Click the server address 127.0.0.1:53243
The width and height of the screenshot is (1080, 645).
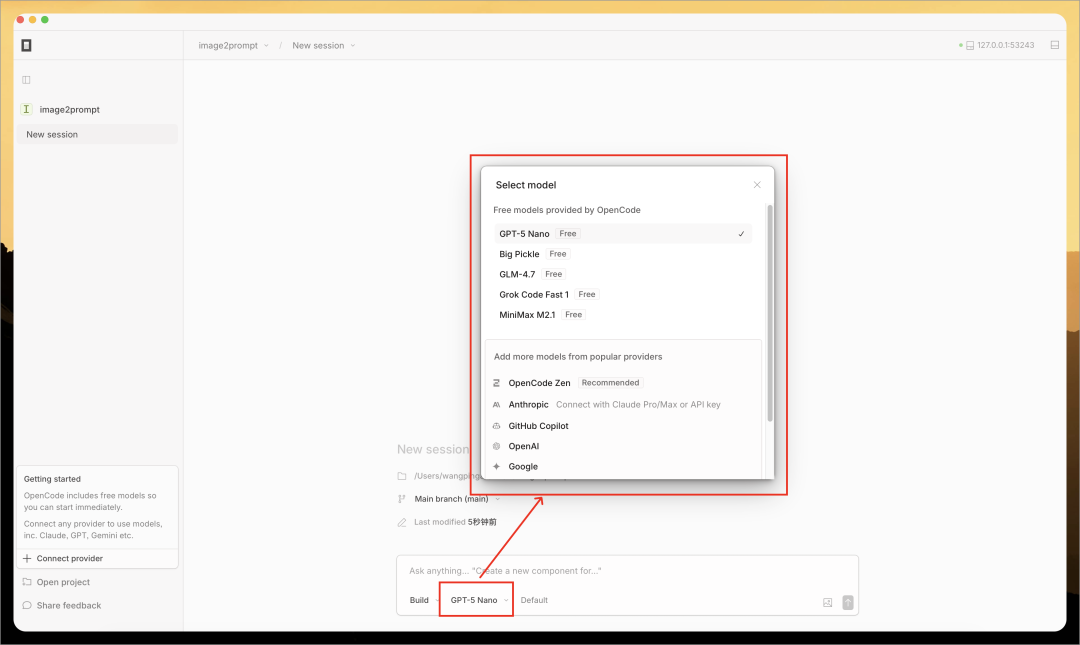pyautogui.click(x=1005, y=45)
